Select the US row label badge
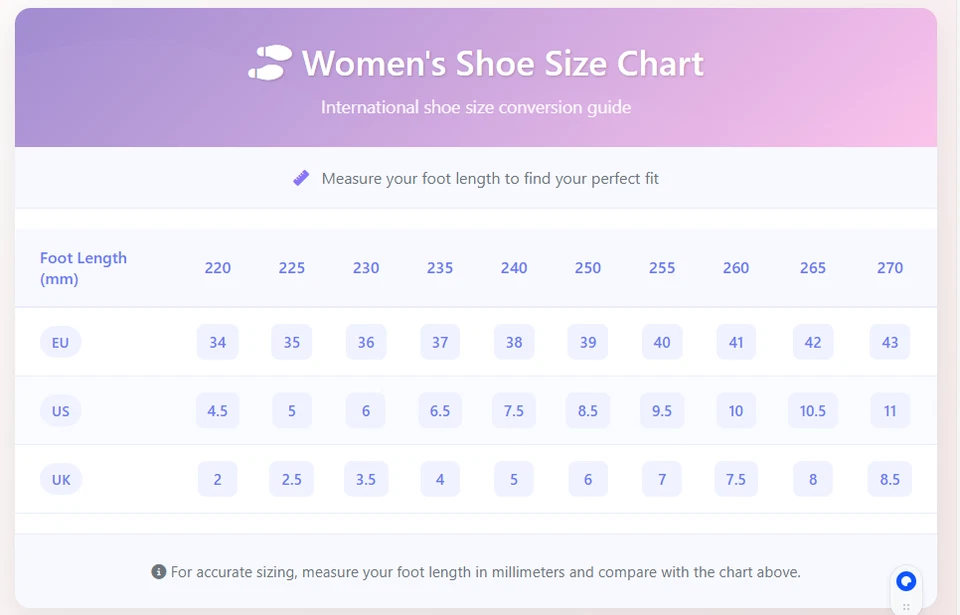Image resolution: width=960 pixels, height=615 pixels. pyautogui.click(x=61, y=411)
